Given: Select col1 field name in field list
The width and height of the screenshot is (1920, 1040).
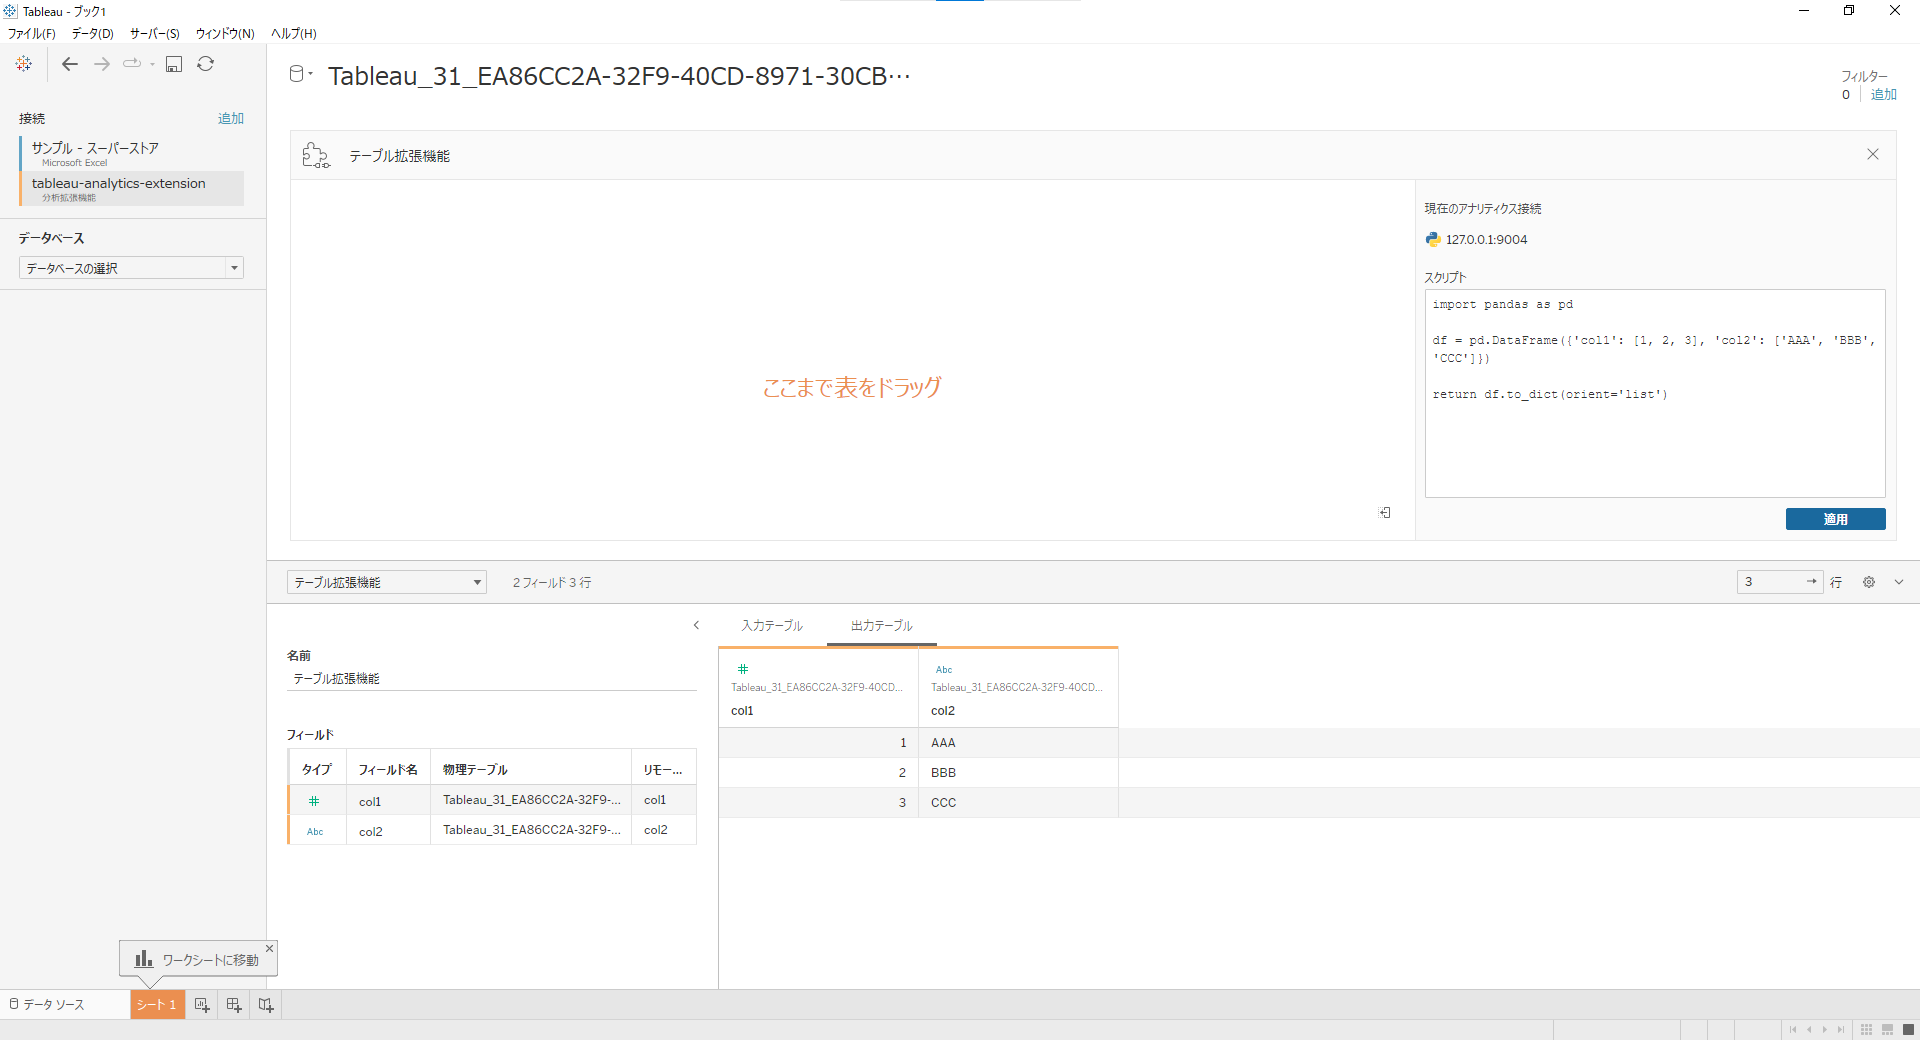Looking at the screenshot, I should 370,802.
